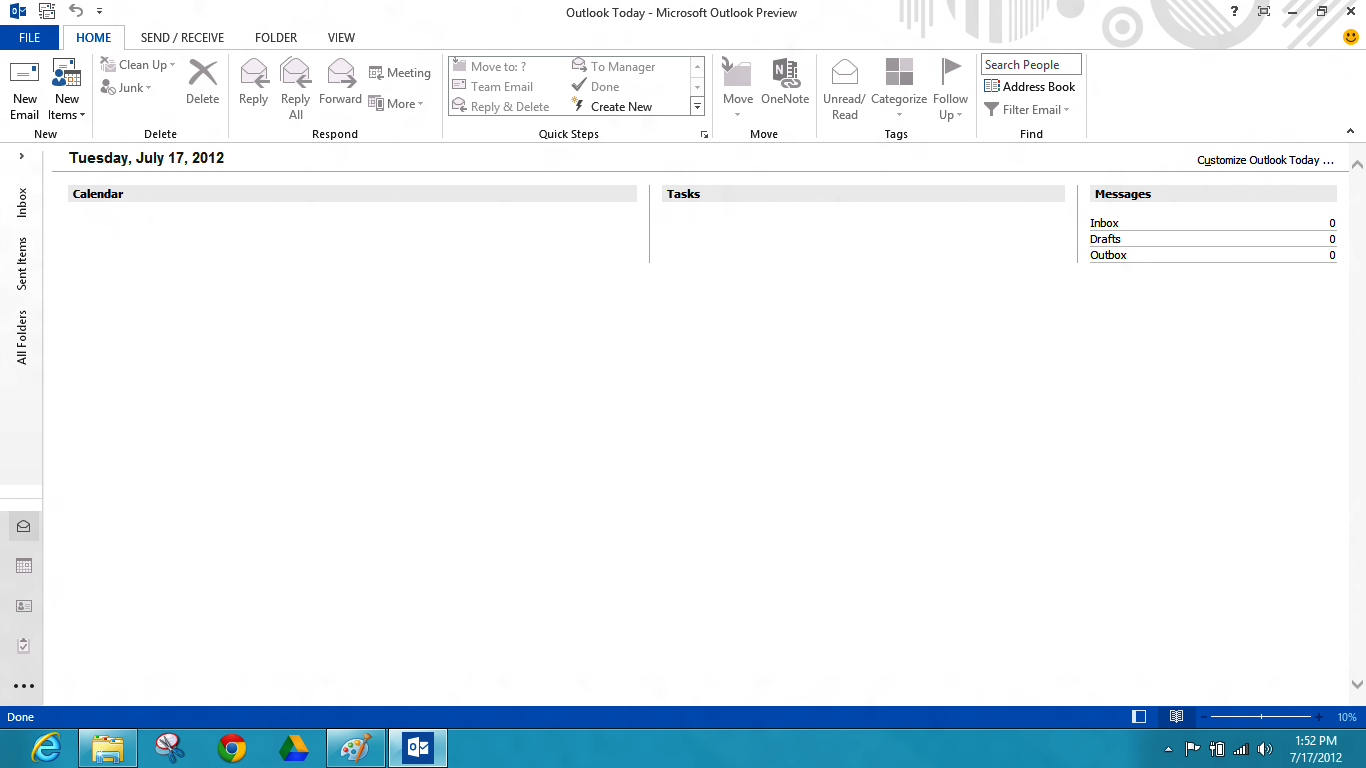This screenshot has height=768, width=1366.
Task: Open the More respond options dropdown
Action: tap(397, 104)
